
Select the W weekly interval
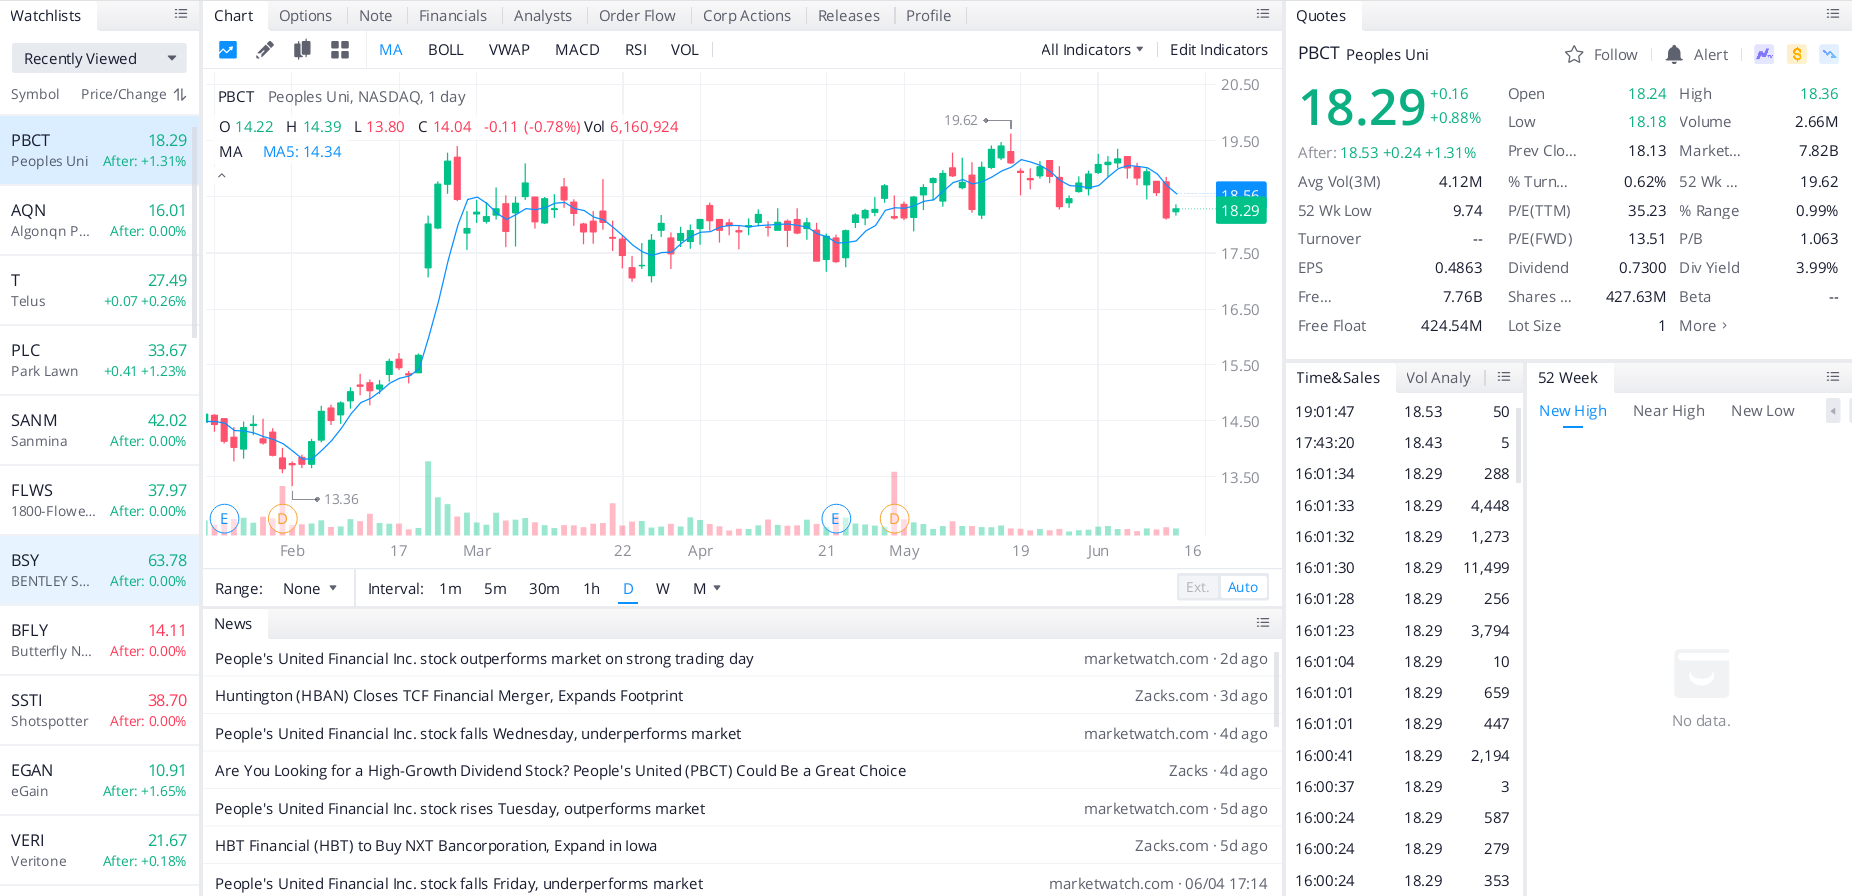click(x=663, y=589)
